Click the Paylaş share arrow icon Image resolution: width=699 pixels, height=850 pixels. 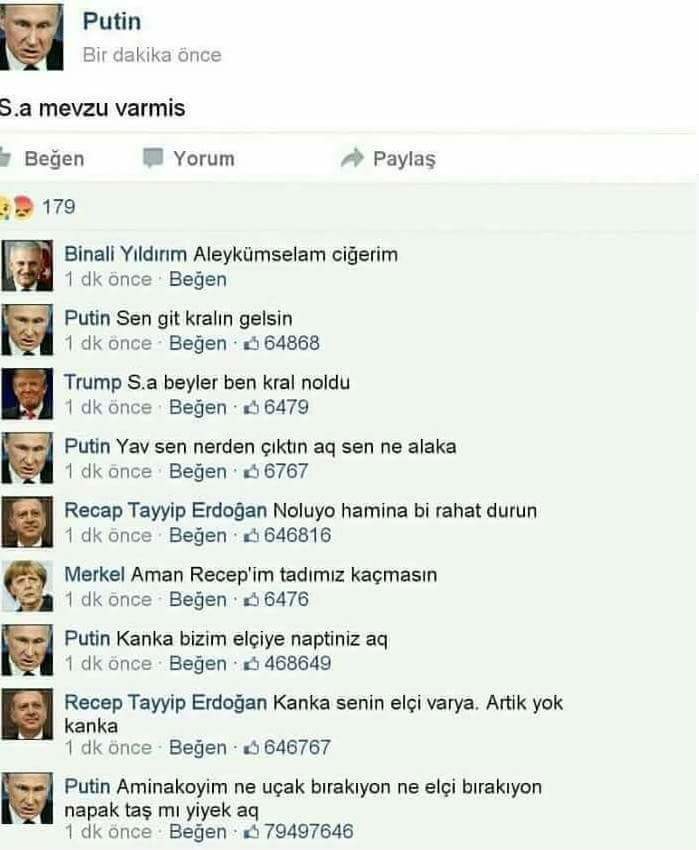[x=352, y=158]
